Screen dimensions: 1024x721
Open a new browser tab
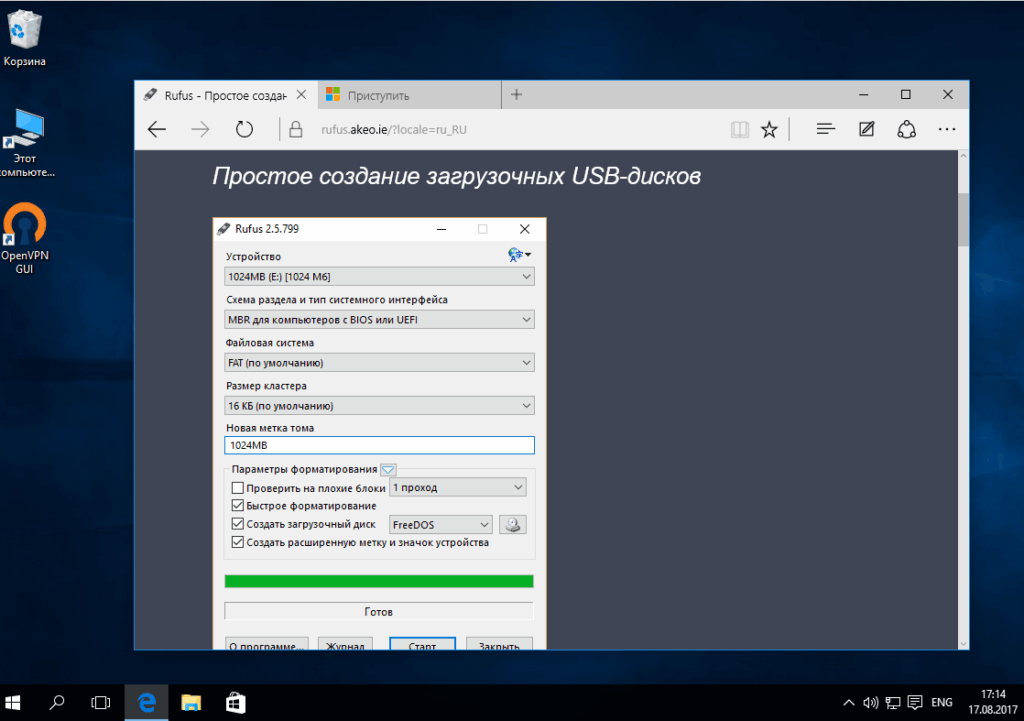click(x=517, y=95)
